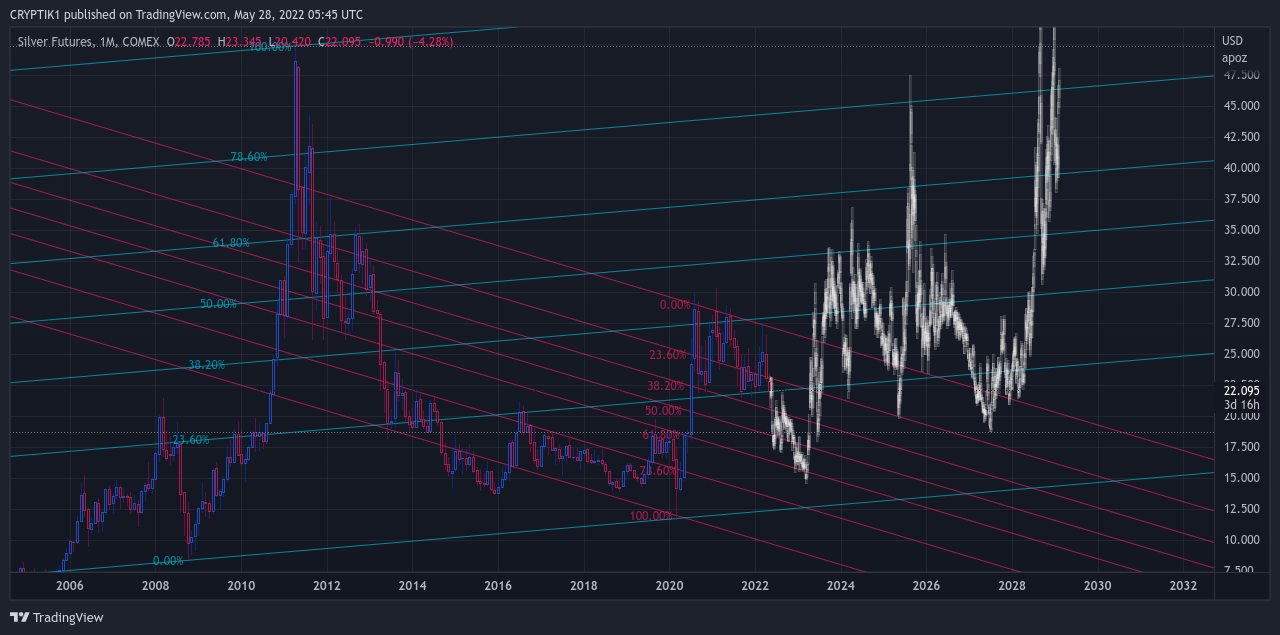This screenshot has width=1280, height=635.
Task: Click the High value 23.345
Action: [243, 42]
